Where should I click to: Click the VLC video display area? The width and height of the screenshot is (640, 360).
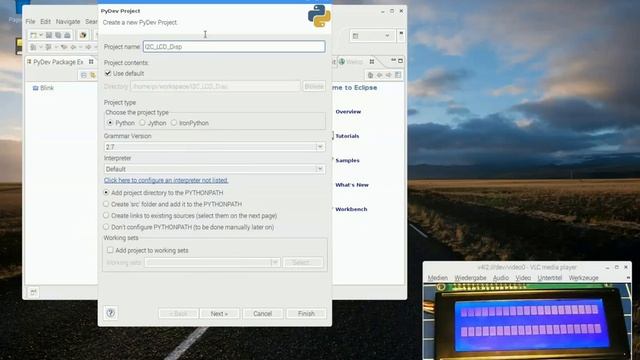527,322
